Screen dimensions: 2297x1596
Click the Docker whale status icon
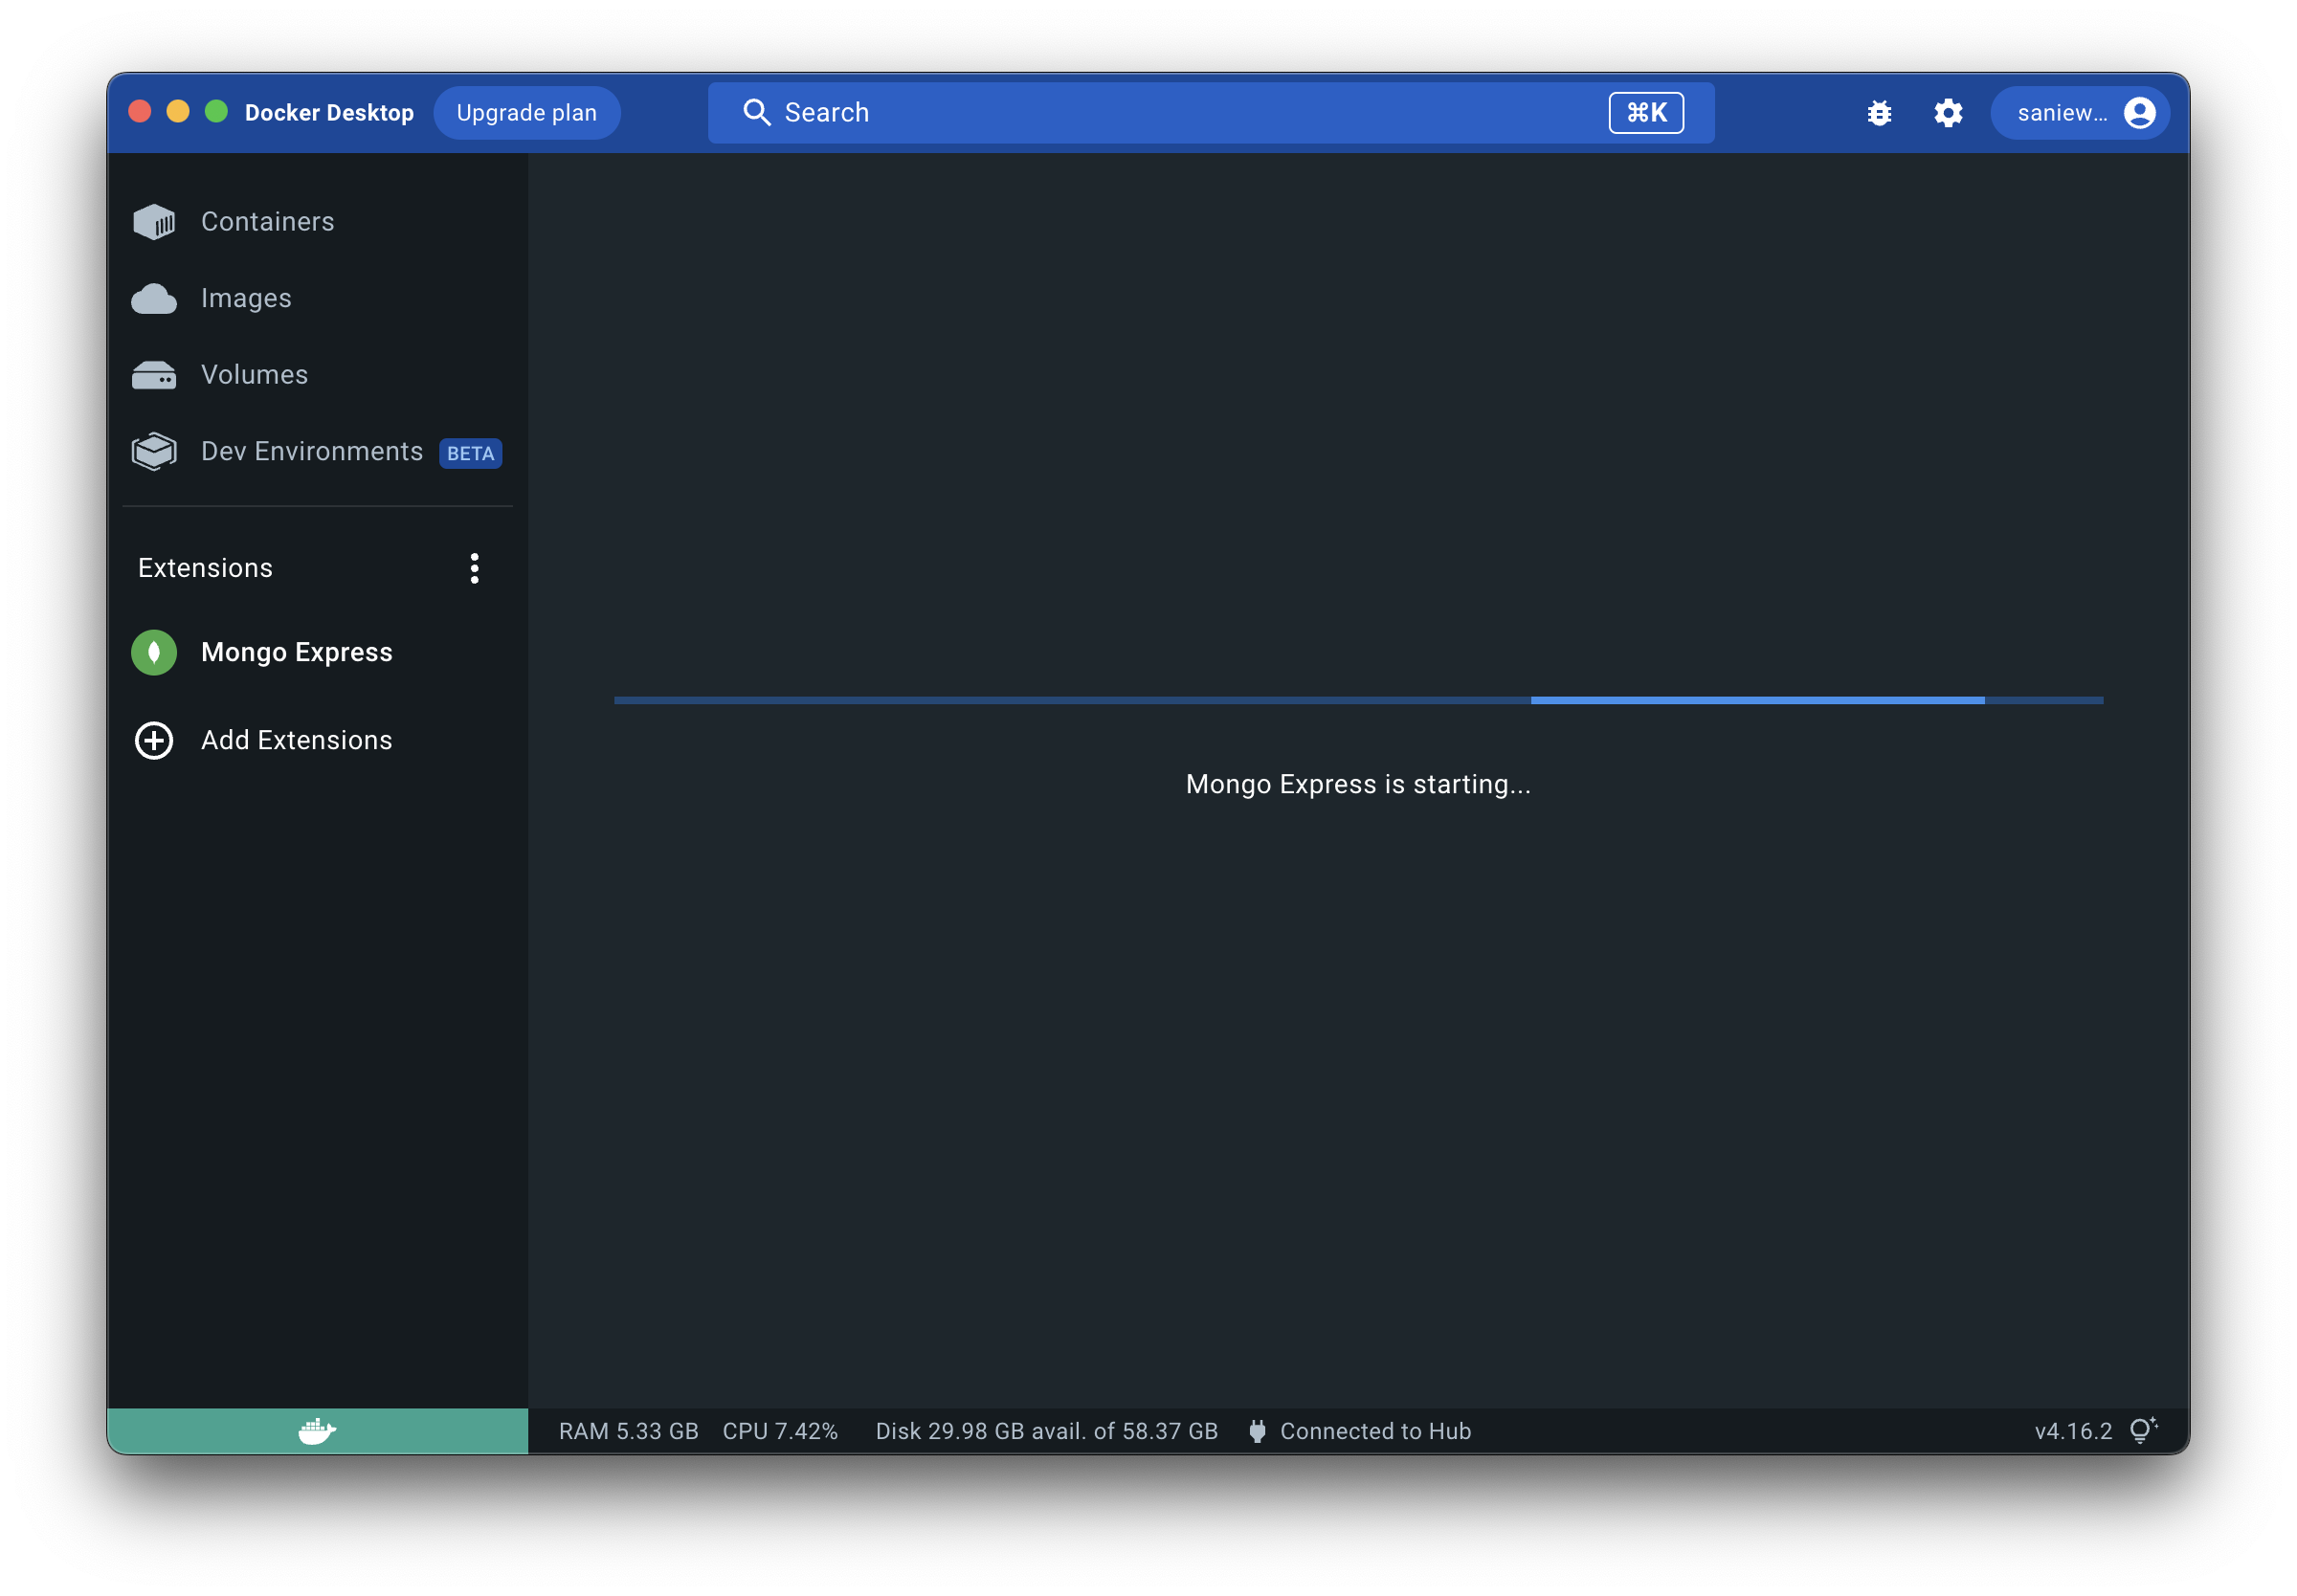(x=317, y=1431)
